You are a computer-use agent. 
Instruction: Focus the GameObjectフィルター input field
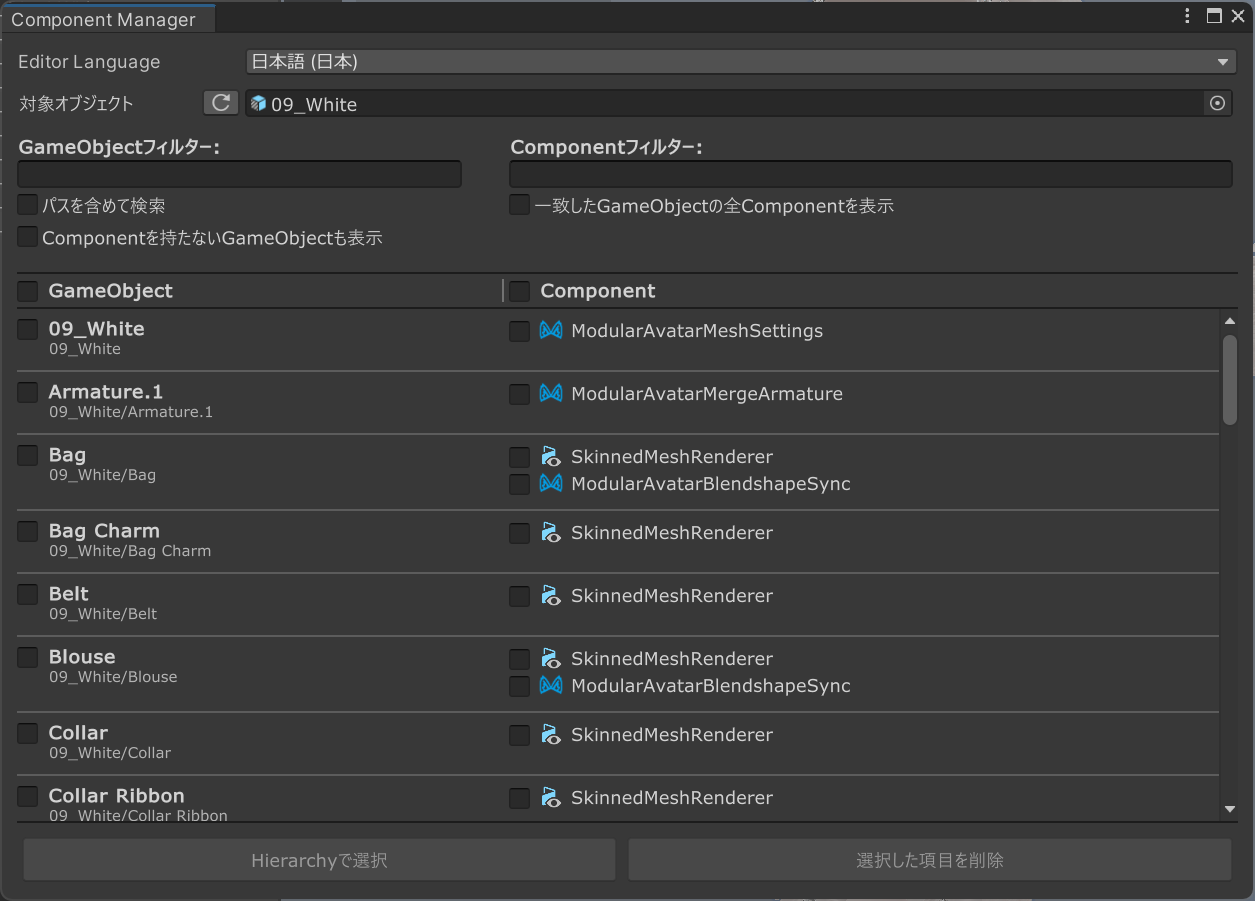(240, 174)
